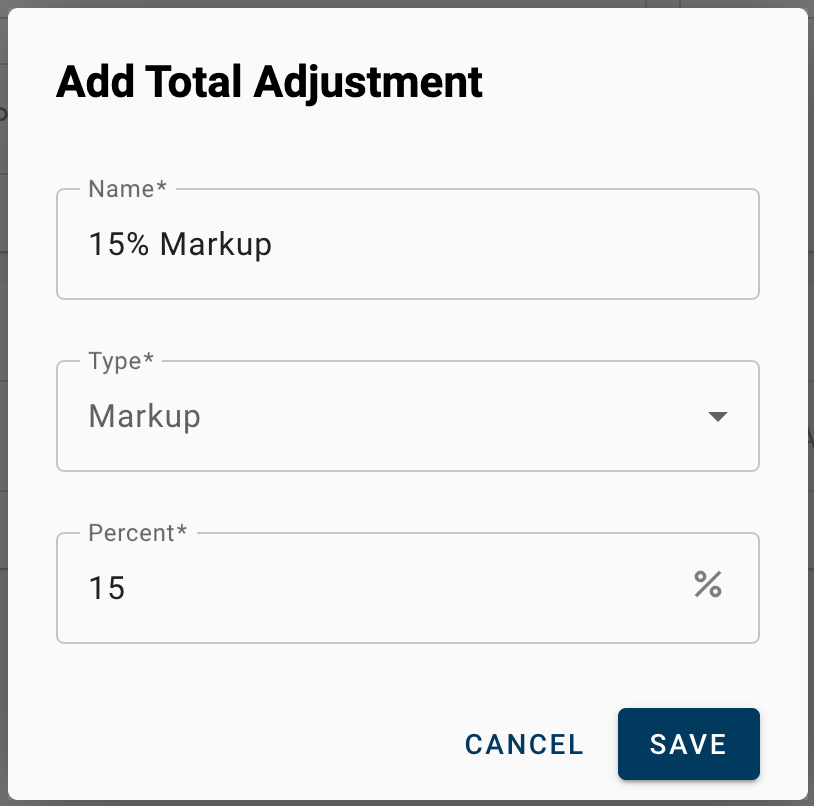
Task: Select the Markup value in Type combo box
Action: click(x=145, y=416)
